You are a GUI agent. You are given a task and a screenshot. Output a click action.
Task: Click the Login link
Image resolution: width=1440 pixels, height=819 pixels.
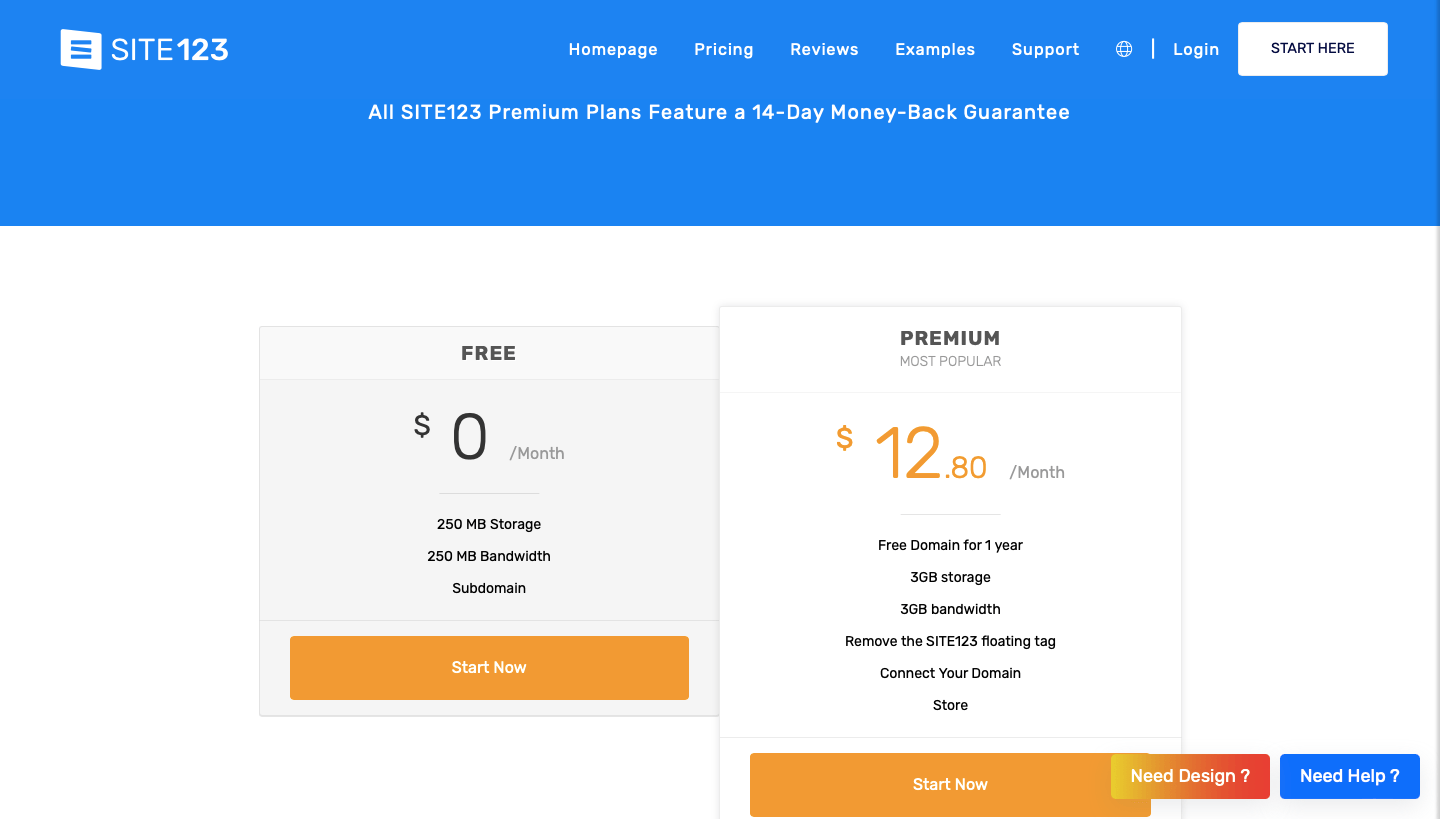tap(1196, 49)
